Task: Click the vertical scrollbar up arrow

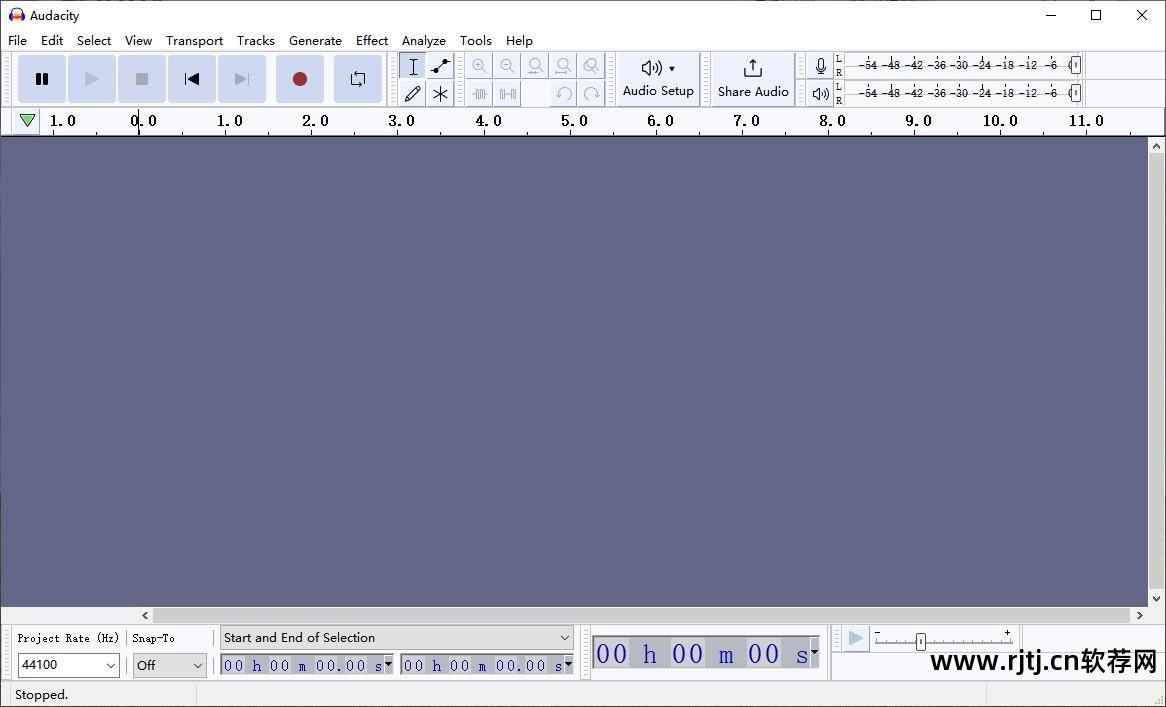Action: (1156, 146)
